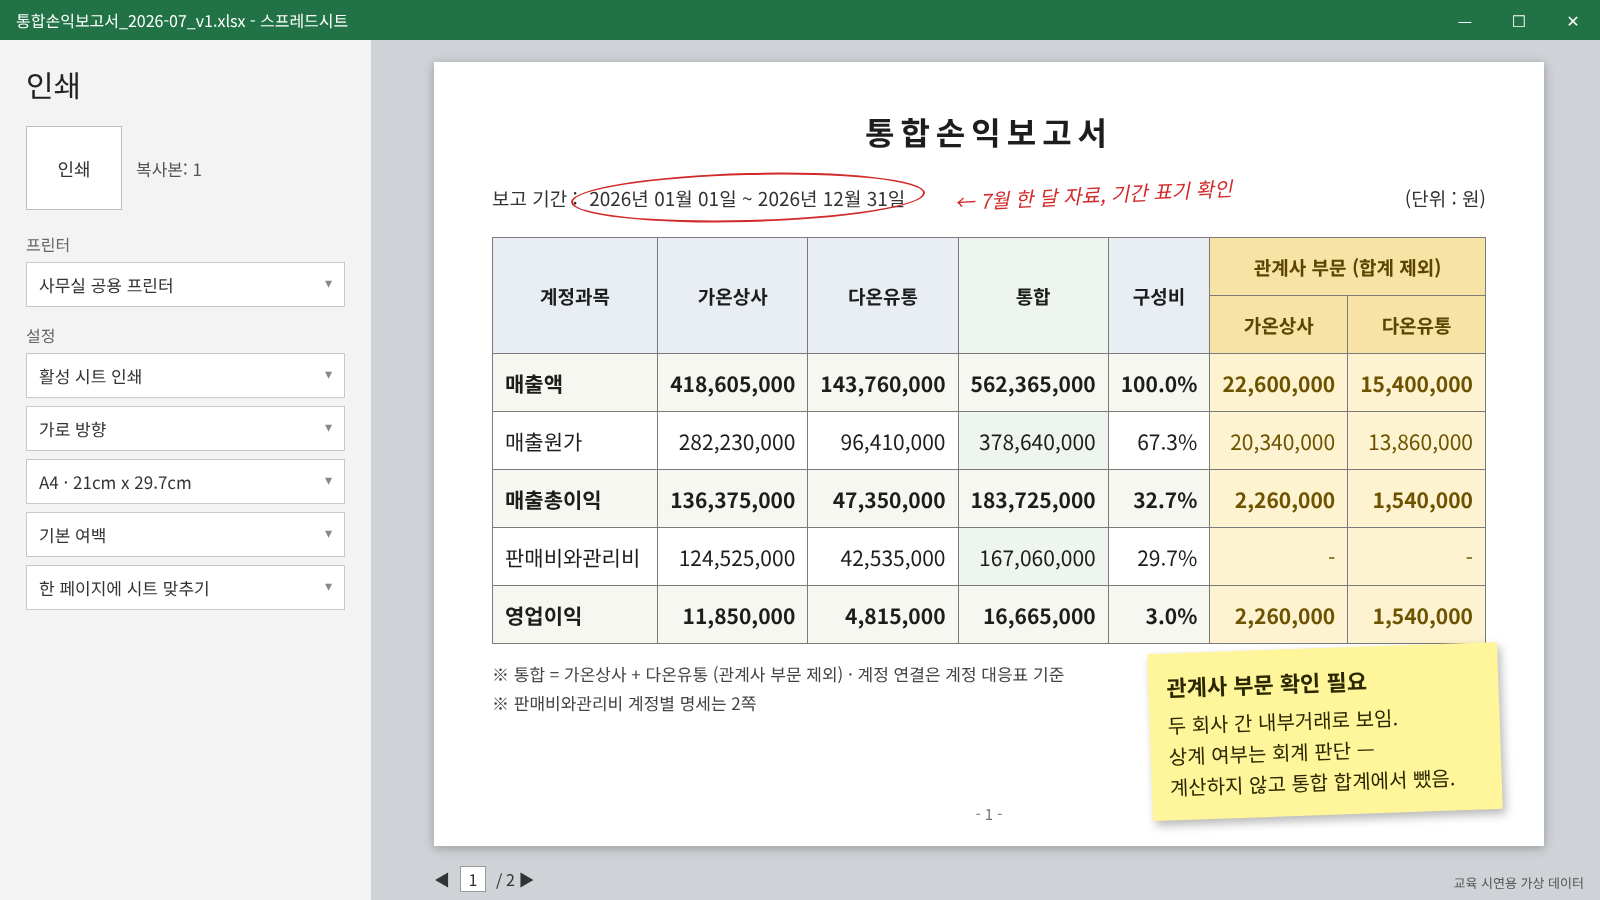Click the 매출원가 row label
The height and width of the screenshot is (900, 1600).
(x=543, y=442)
